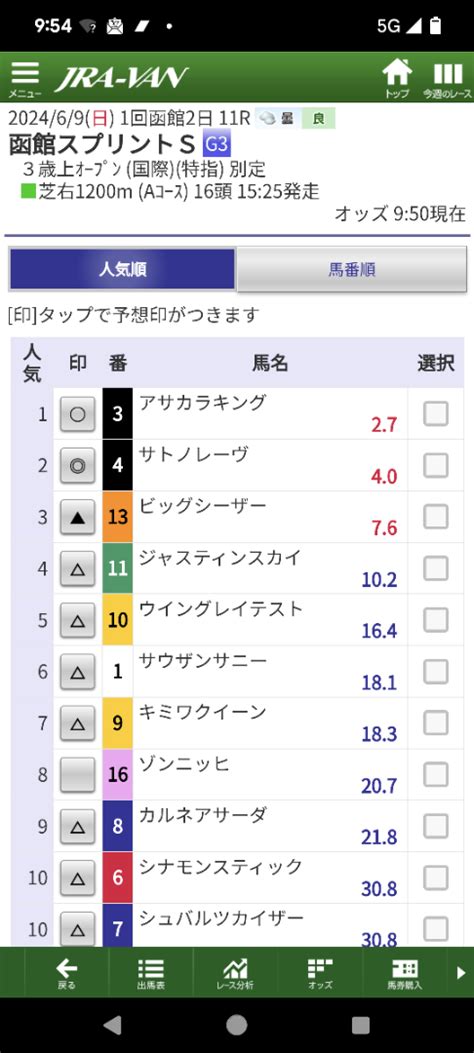Image resolution: width=474 pixels, height=1053 pixels.
Task: Open 出馬表 list icon
Action: coord(150,972)
